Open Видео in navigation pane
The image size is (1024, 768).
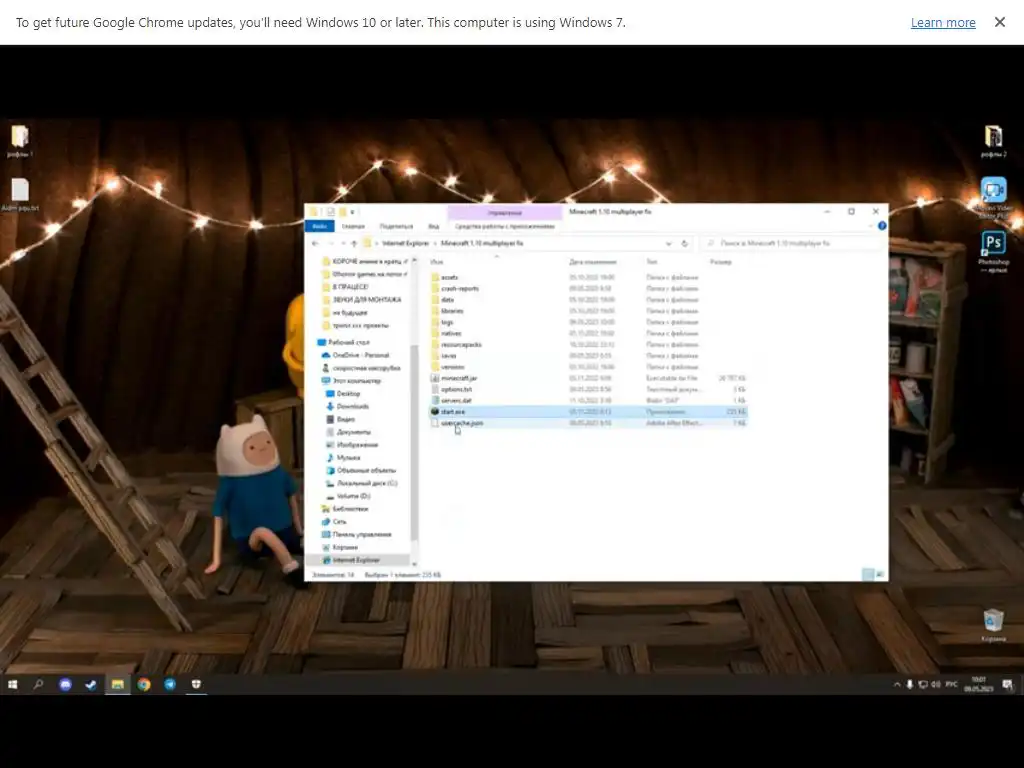(345, 419)
